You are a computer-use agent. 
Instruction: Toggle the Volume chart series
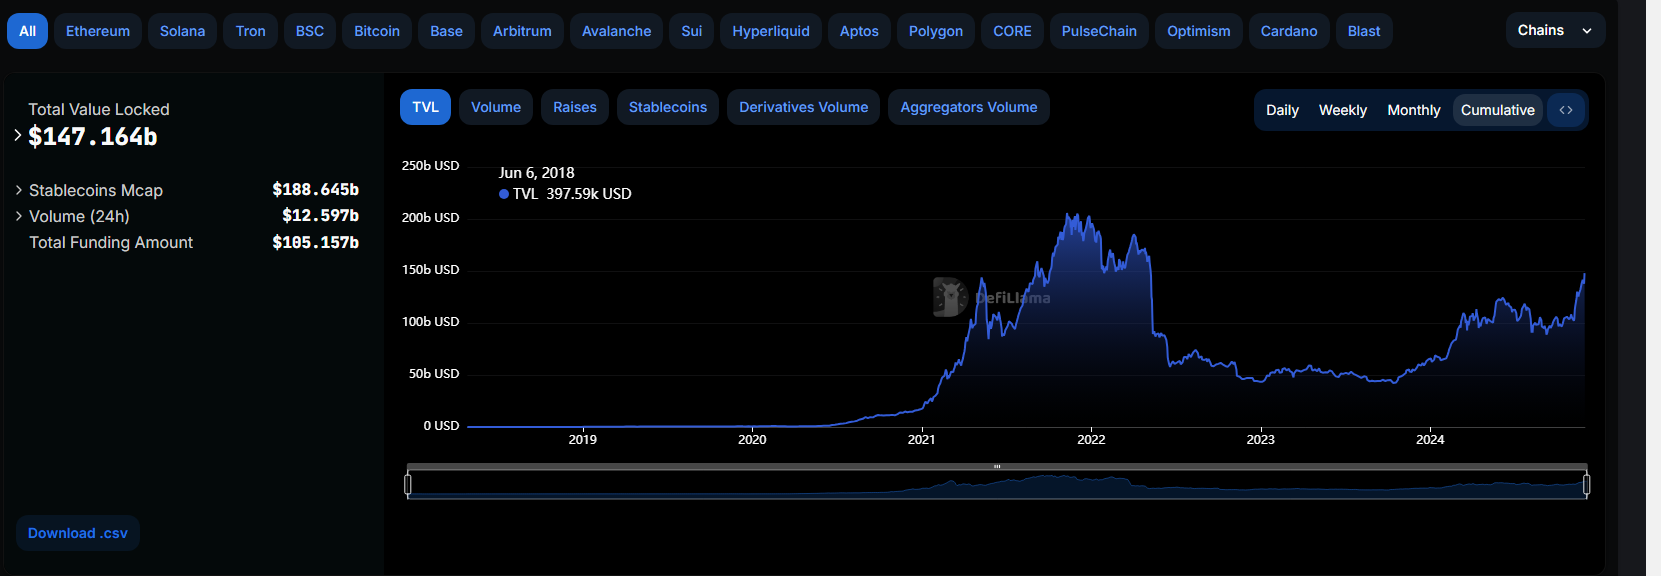(496, 107)
